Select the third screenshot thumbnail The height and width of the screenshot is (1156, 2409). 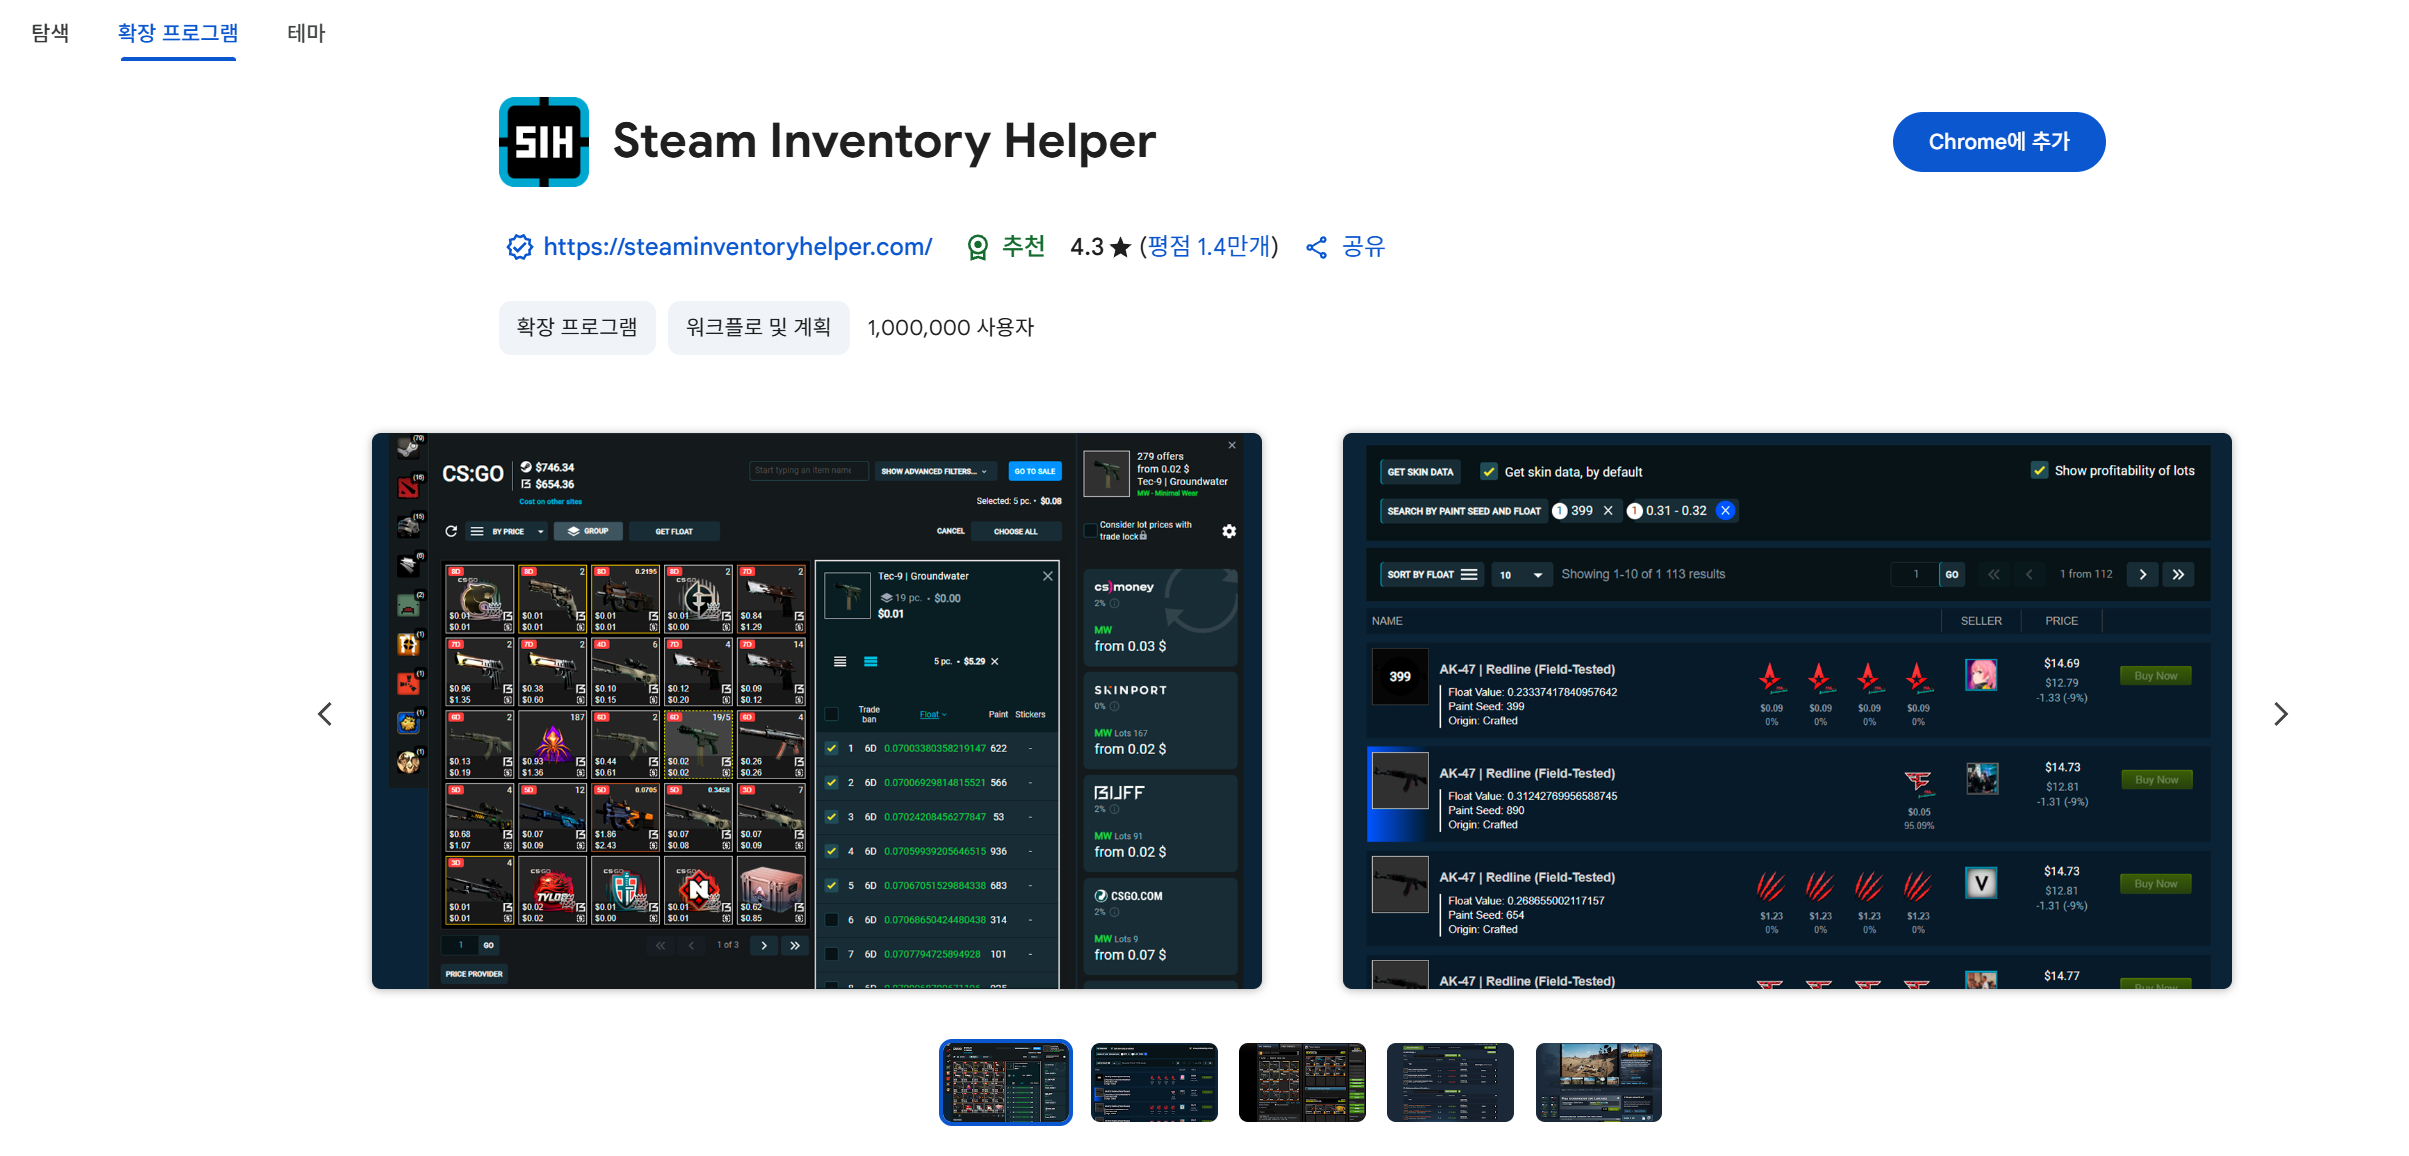(1301, 1082)
